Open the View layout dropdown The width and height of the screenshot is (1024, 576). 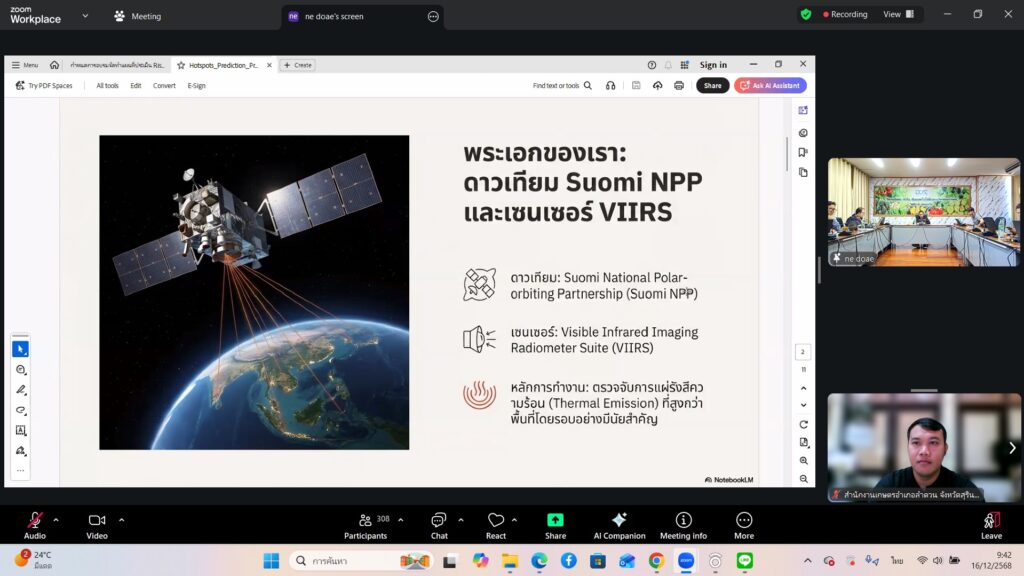(x=897, y=15)
